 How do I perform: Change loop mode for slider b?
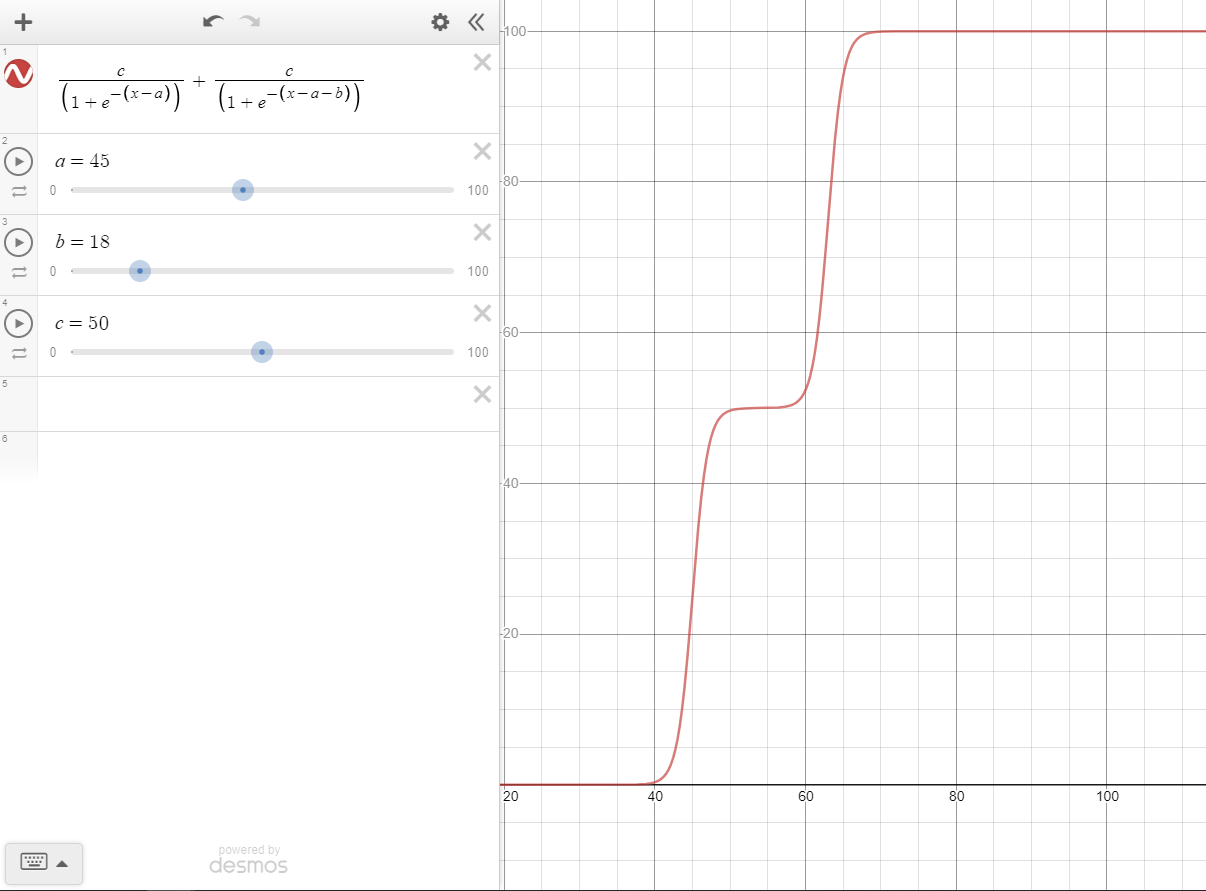pyautogui.click(x=19, y=272)
